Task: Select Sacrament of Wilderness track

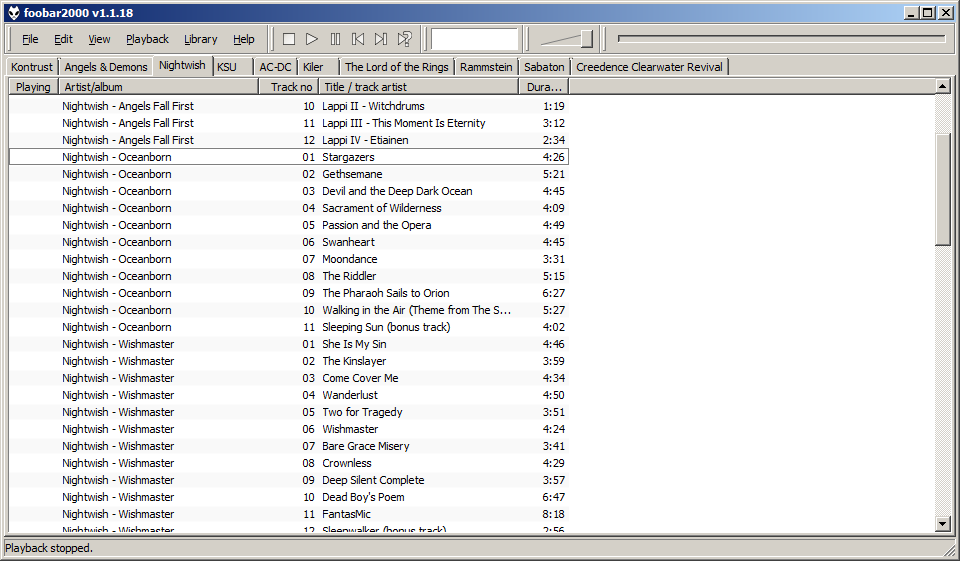Action: (289, 208)
